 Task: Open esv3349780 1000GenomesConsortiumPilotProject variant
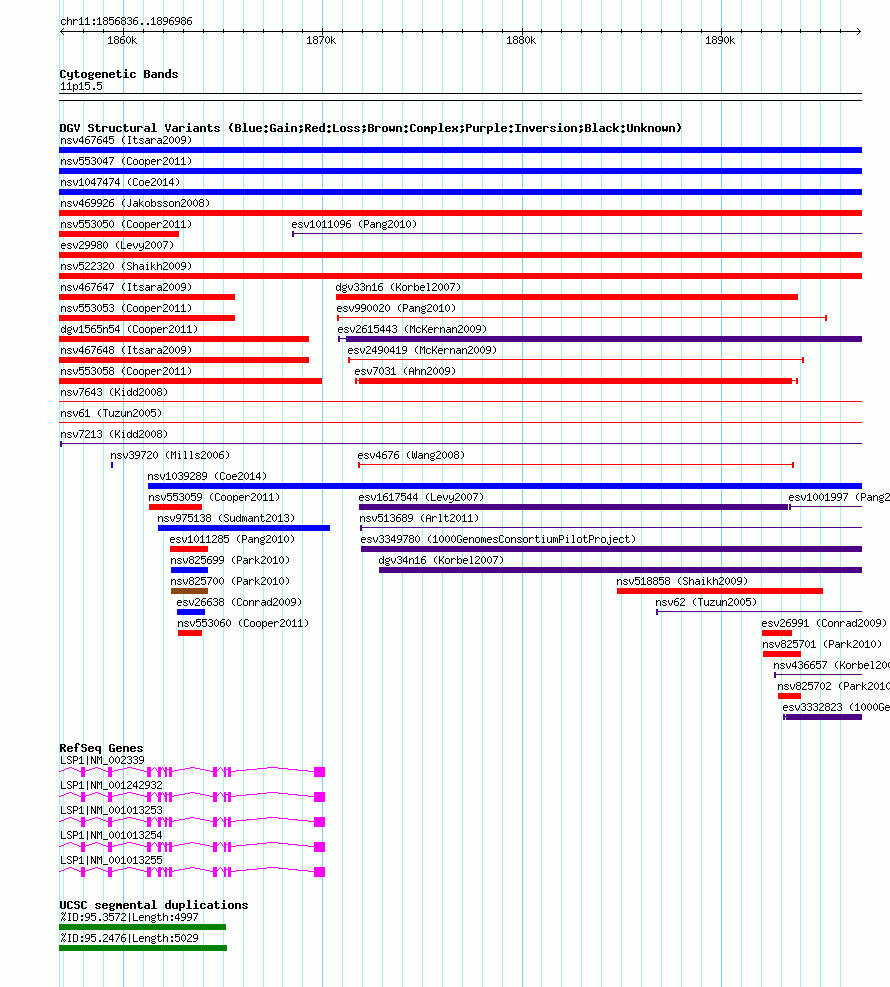[x=498, y=539]
